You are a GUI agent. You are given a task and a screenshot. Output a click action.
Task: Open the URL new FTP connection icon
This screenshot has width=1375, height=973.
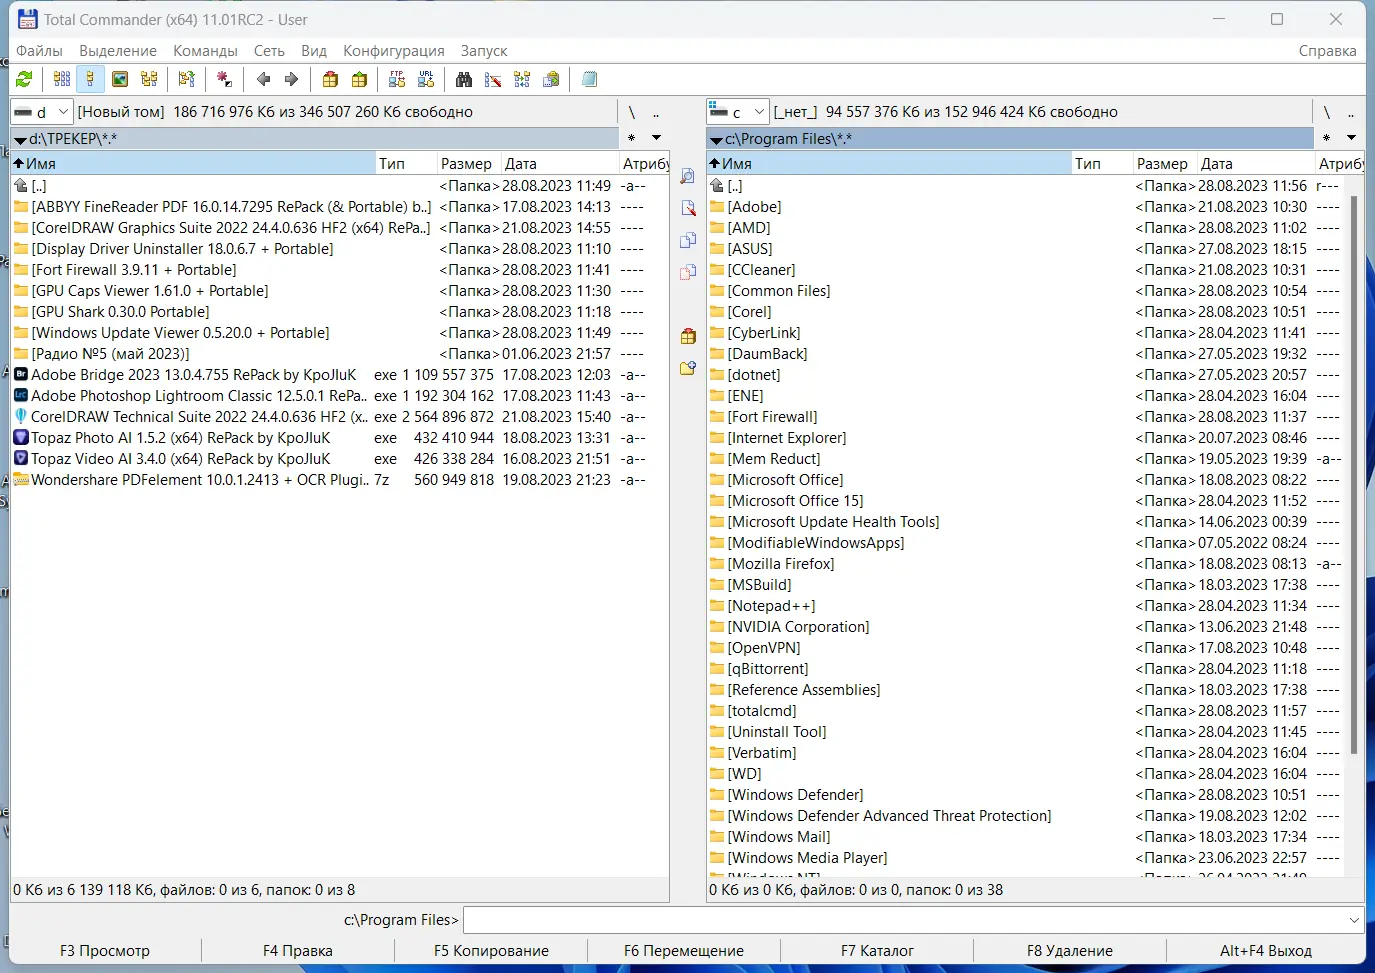426,79
